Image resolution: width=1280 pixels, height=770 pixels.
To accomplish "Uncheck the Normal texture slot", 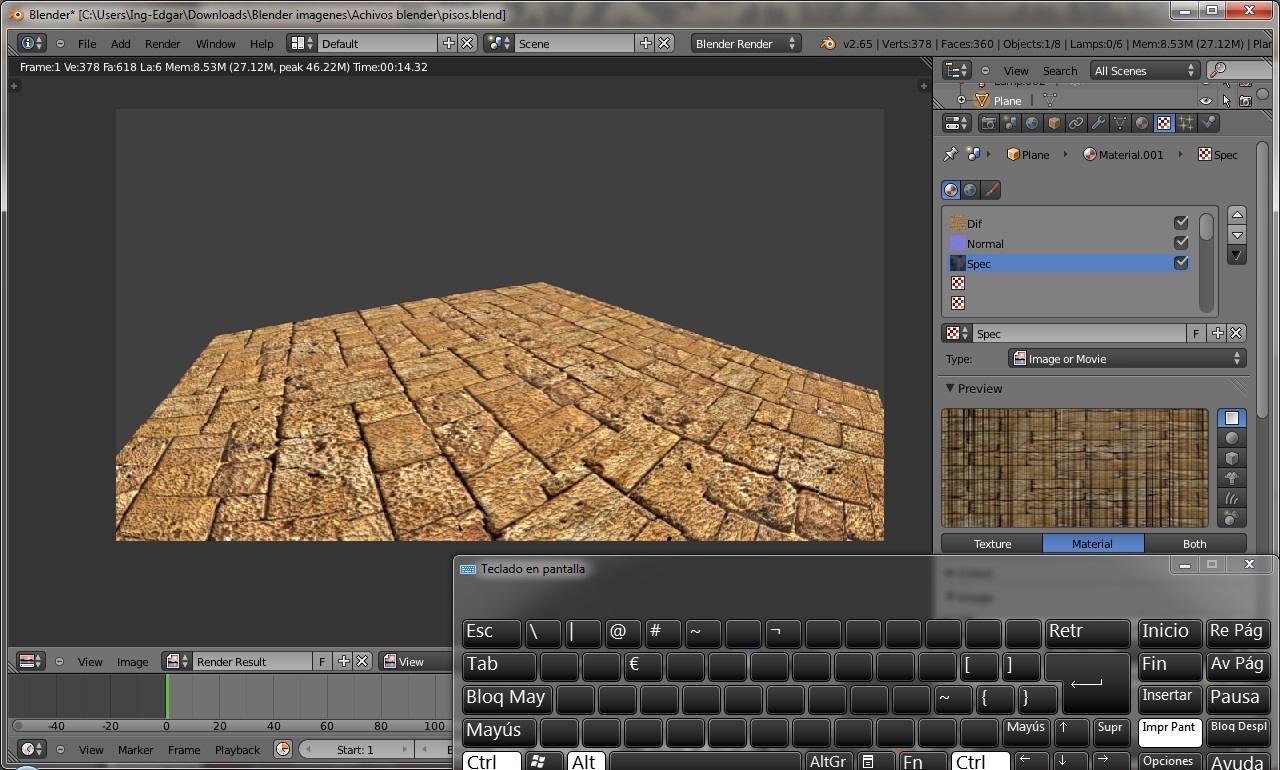I will pyautogui.click(x=1181, y=243).
